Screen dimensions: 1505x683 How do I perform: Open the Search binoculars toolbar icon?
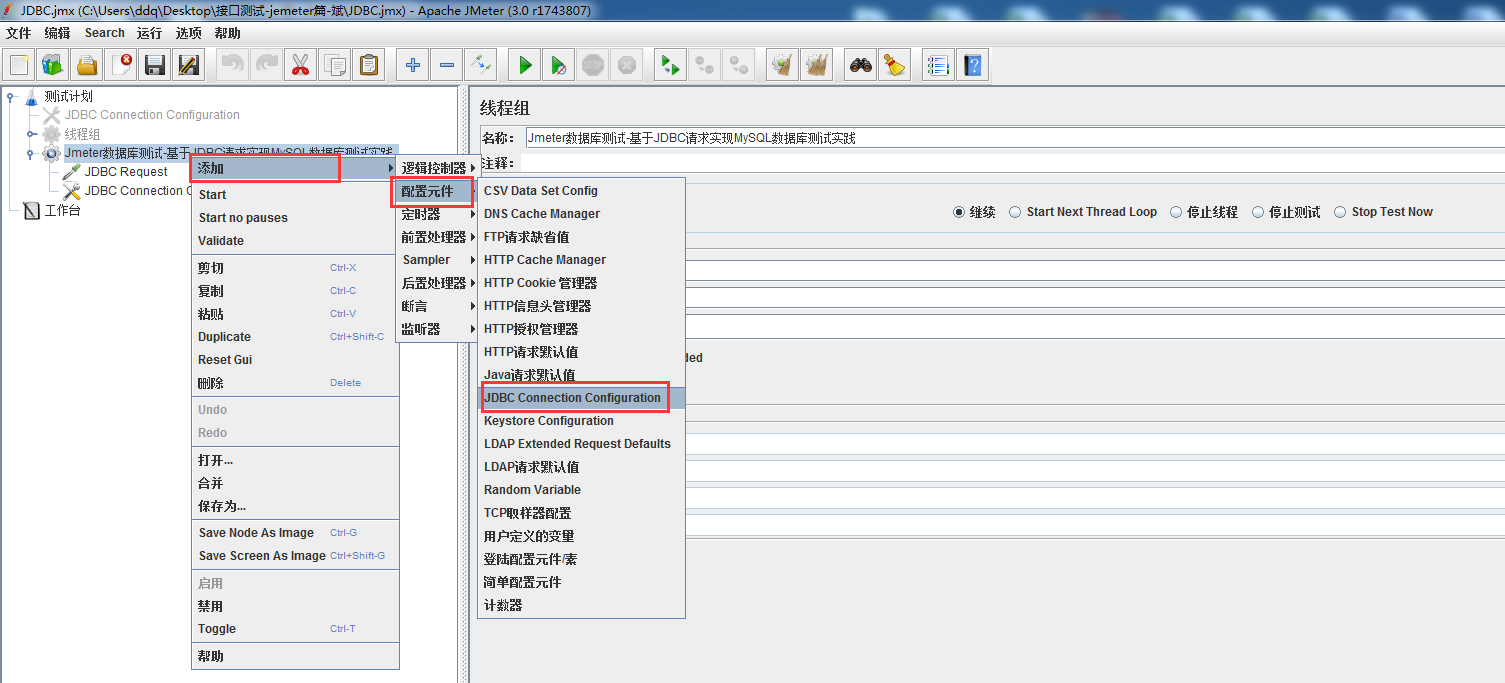point(860,64)
